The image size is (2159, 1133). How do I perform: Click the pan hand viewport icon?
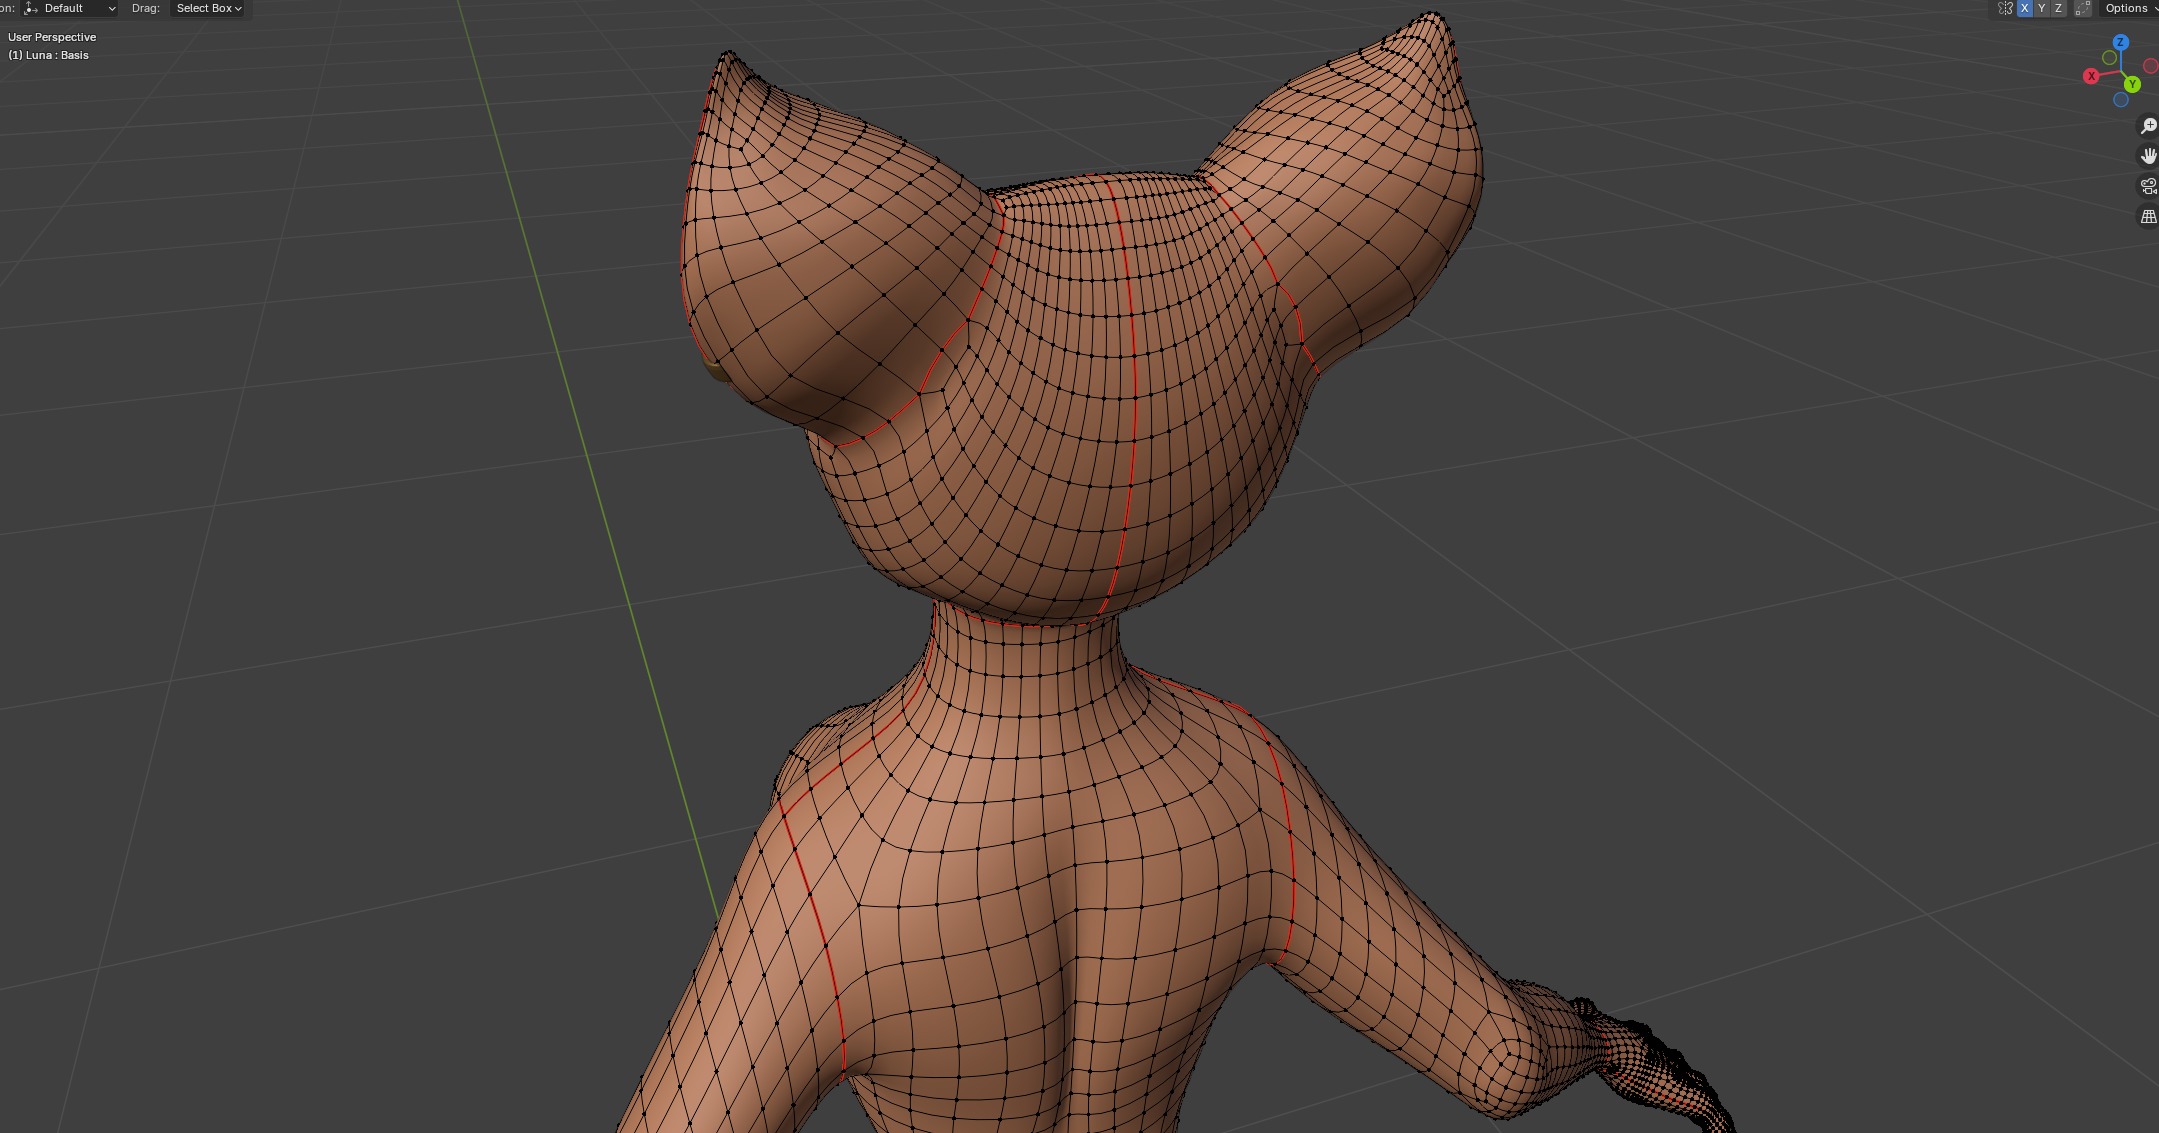point(2148,156)
